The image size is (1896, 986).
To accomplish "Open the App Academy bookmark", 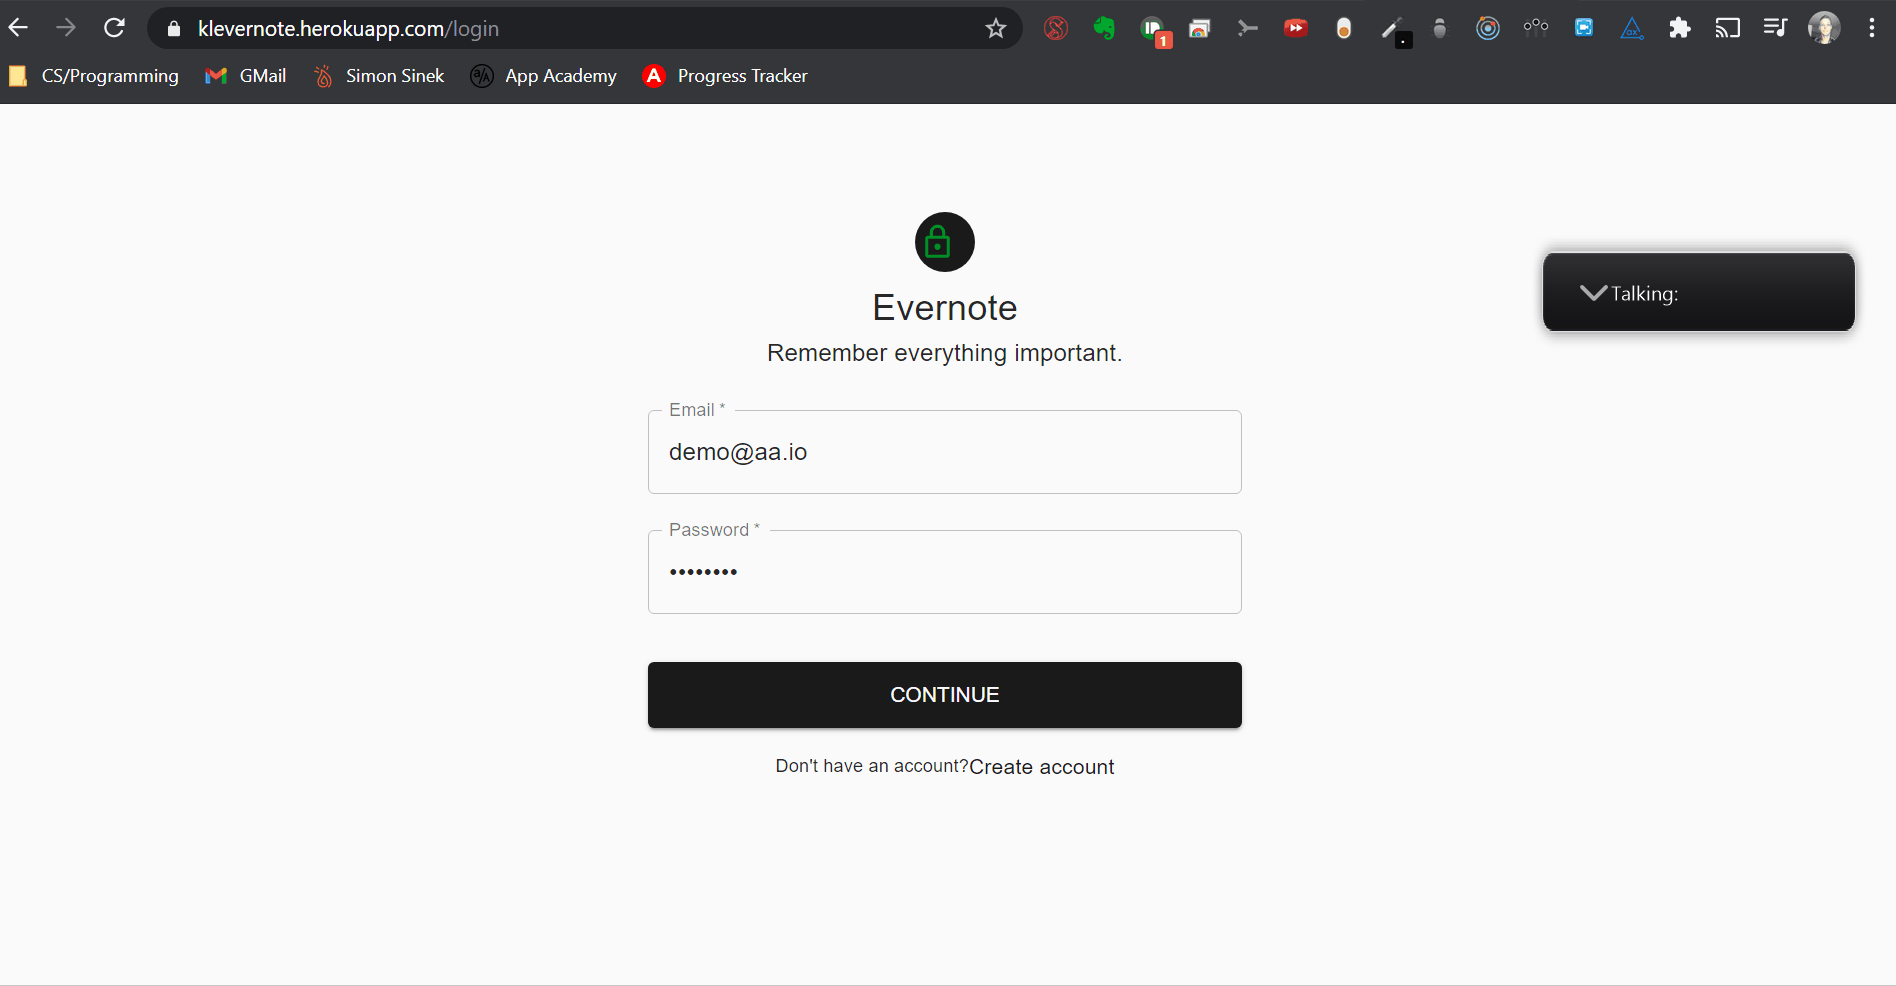I will (543, 76).
